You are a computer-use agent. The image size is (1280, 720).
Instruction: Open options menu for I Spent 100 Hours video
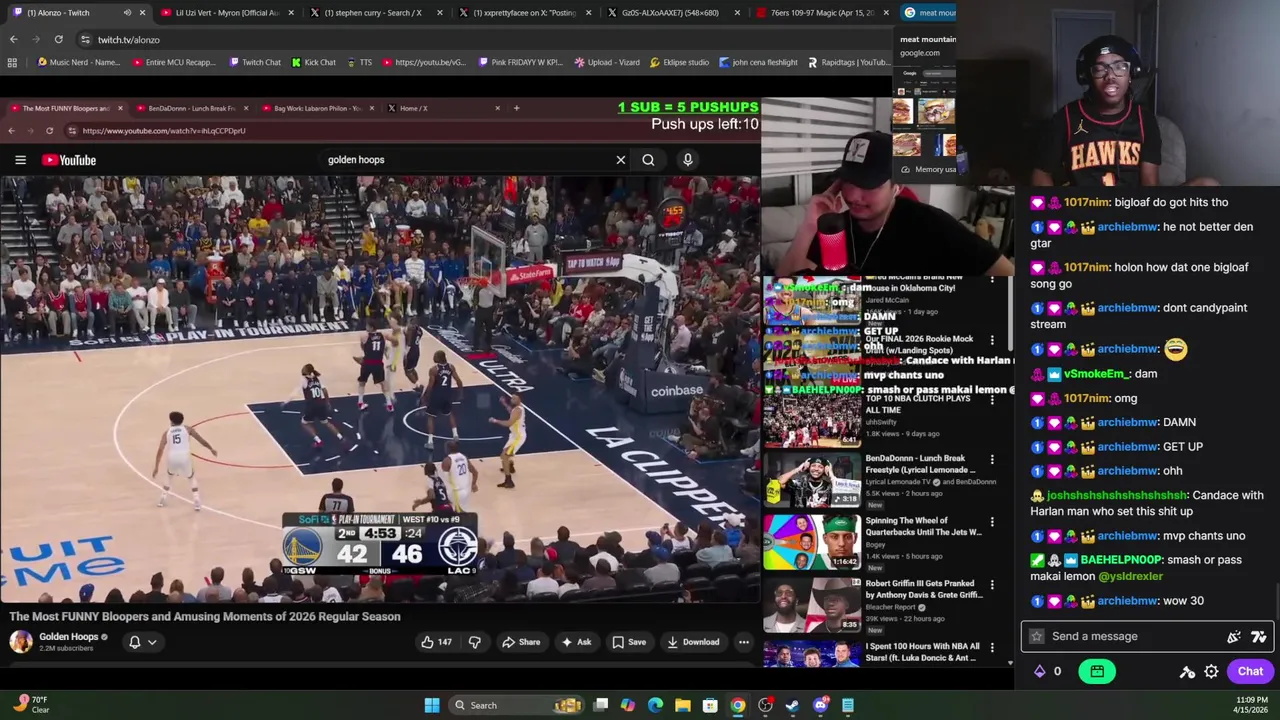[992, 648]
